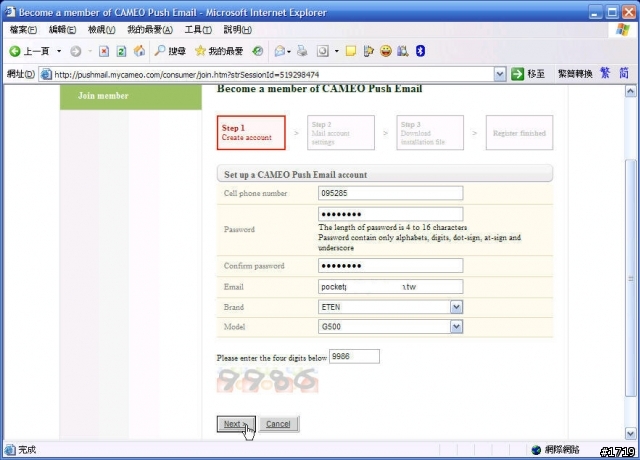Click the Messenger smiley face icon
640x460 pixels.
point(386,51)
